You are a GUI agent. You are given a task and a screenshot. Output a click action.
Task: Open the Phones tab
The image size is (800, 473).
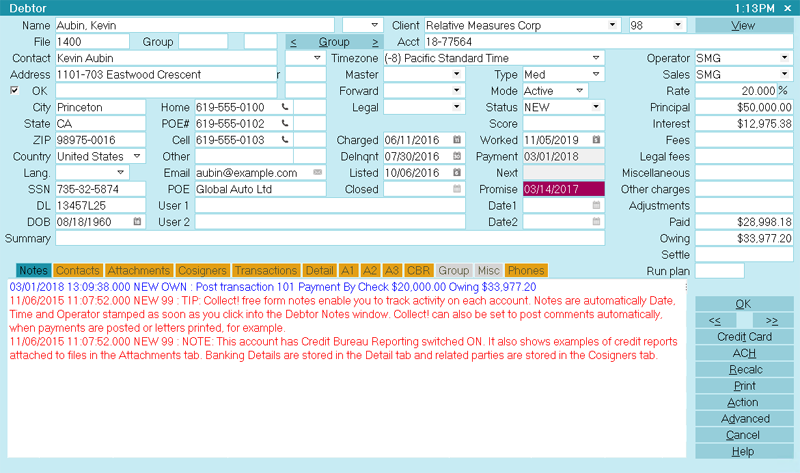click(x=526, y=270)
